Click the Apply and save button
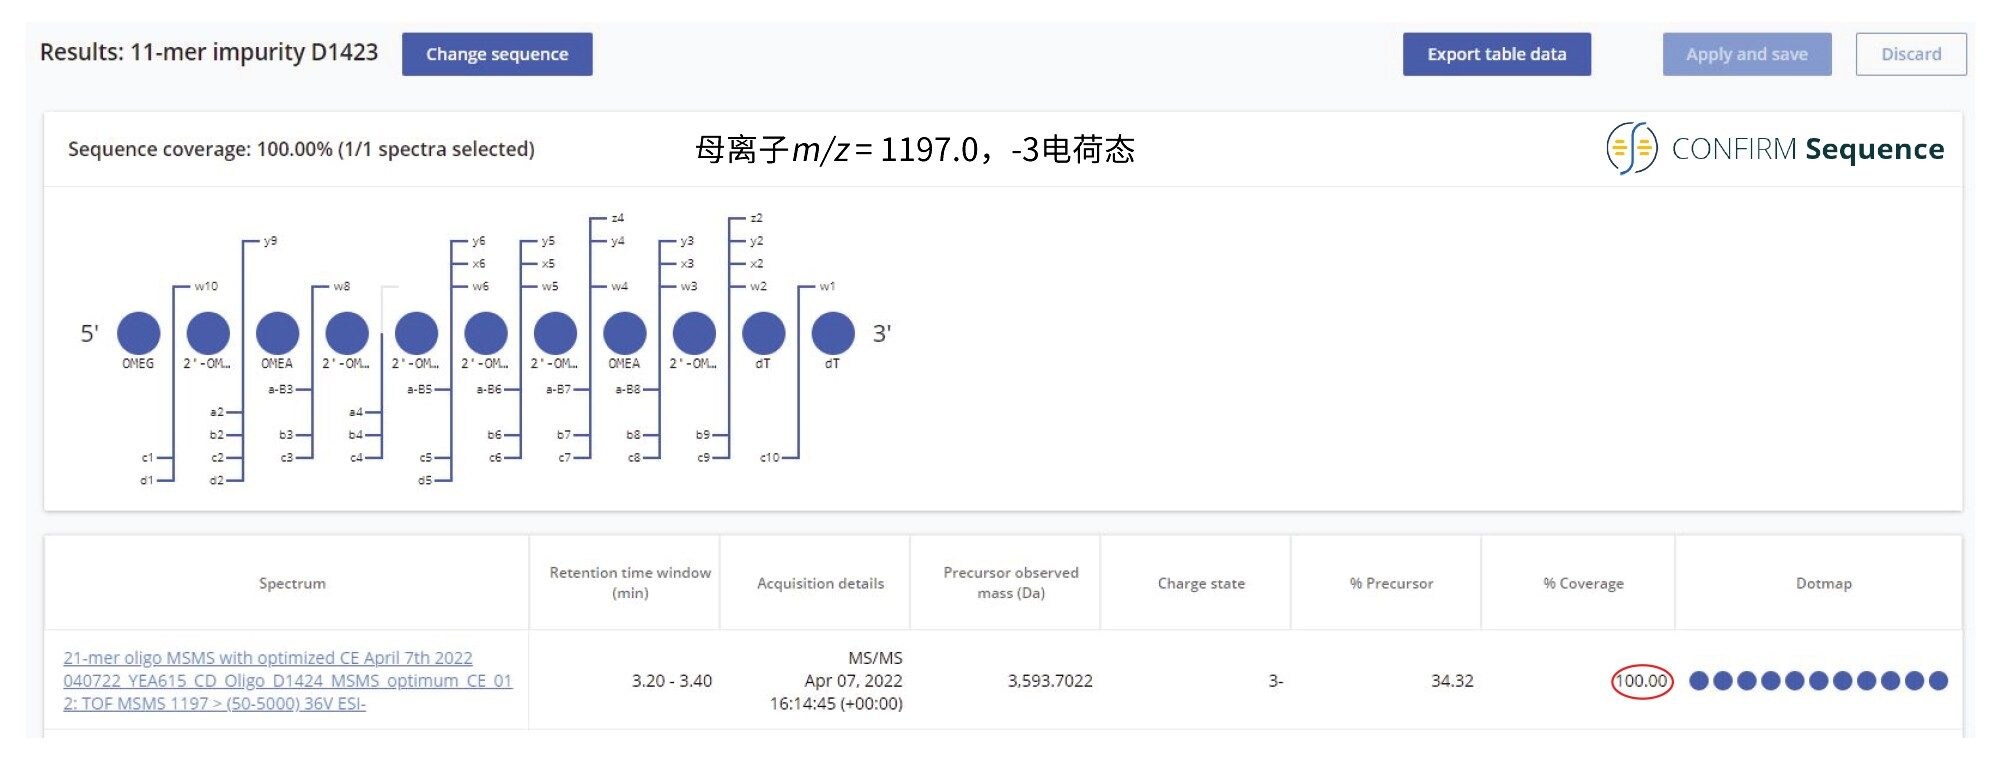 (x=1747, y=54)
